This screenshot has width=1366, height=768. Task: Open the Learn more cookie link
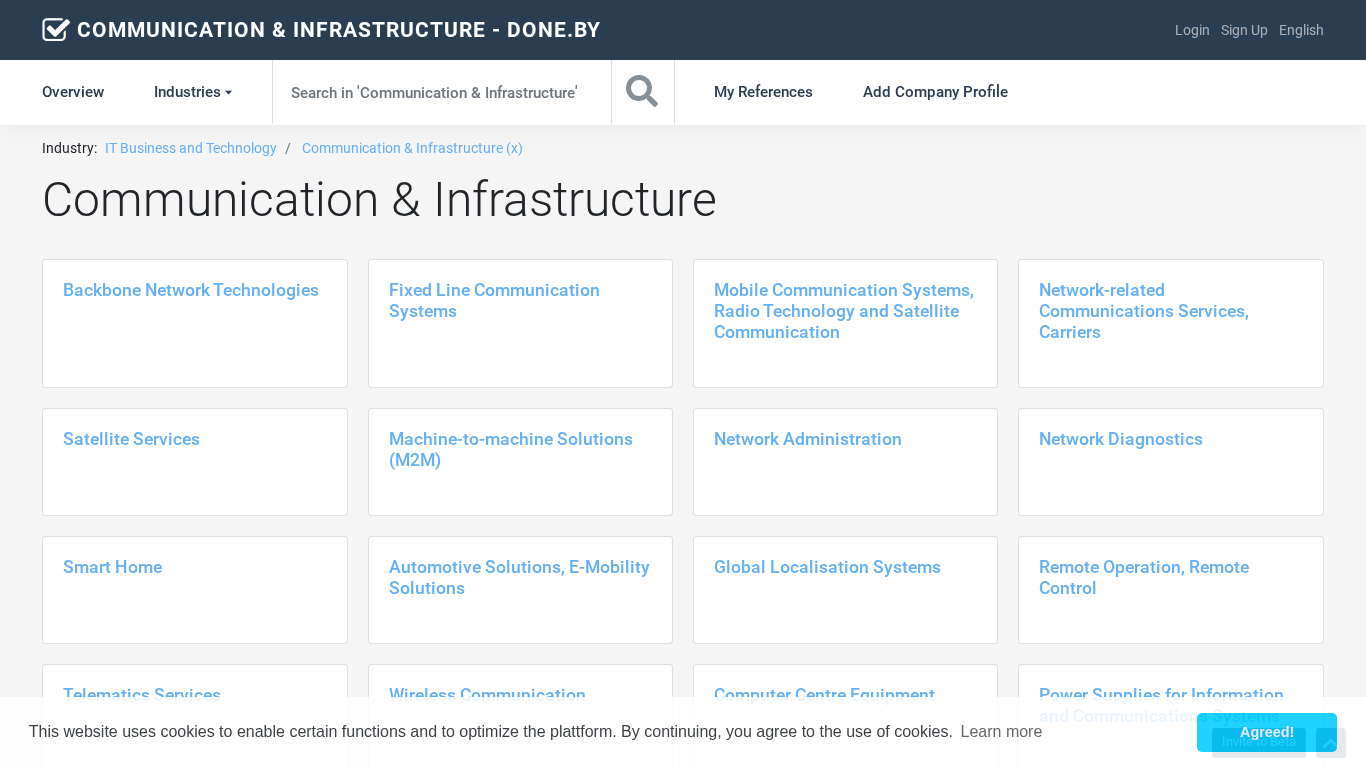1001,732
